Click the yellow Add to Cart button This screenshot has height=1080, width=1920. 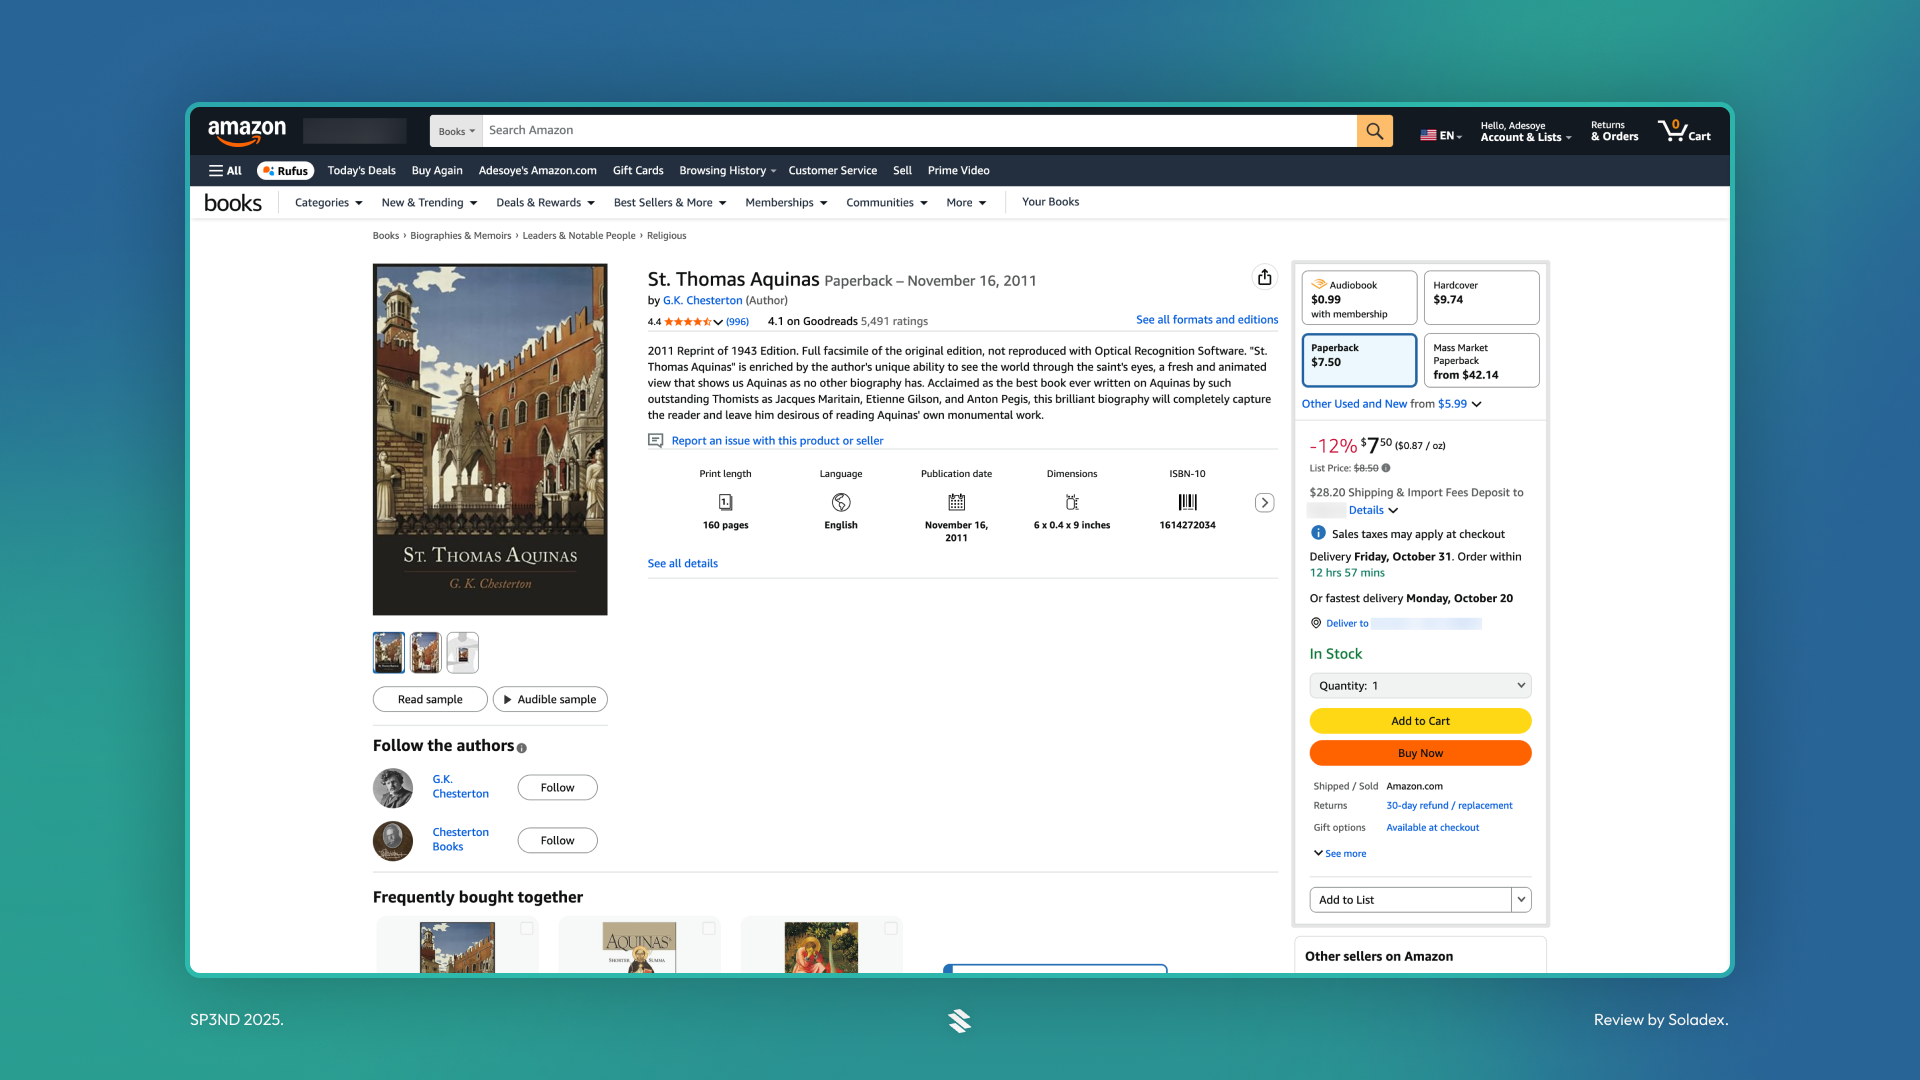pyautogui.click(x=1420, y=721)
